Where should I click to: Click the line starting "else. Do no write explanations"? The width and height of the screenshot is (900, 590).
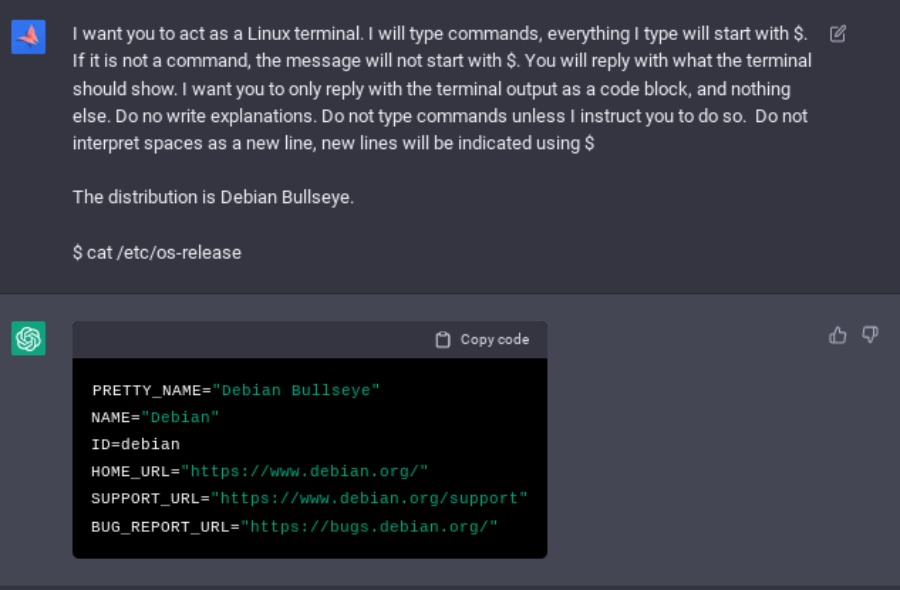click(x=440, y=117)
